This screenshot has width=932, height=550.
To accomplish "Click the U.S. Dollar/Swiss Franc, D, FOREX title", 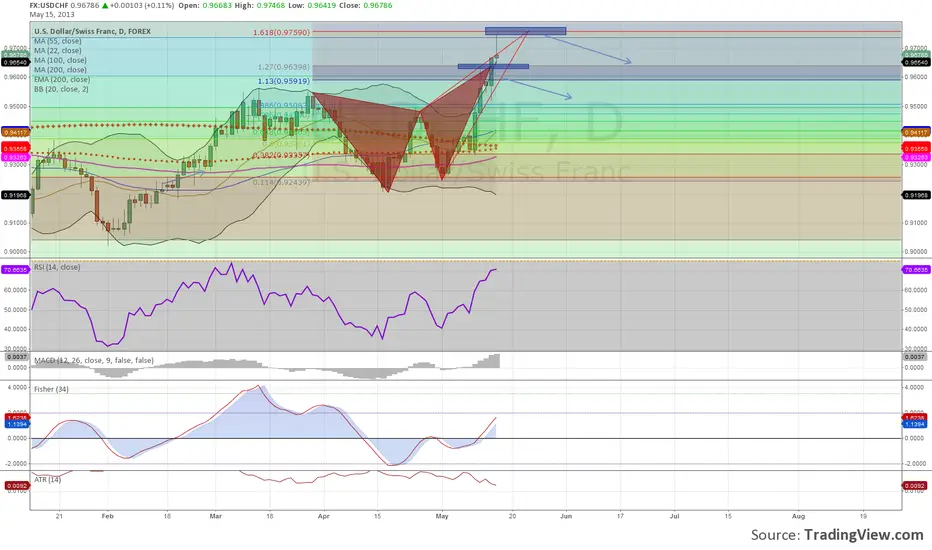I will click(92, 32).
